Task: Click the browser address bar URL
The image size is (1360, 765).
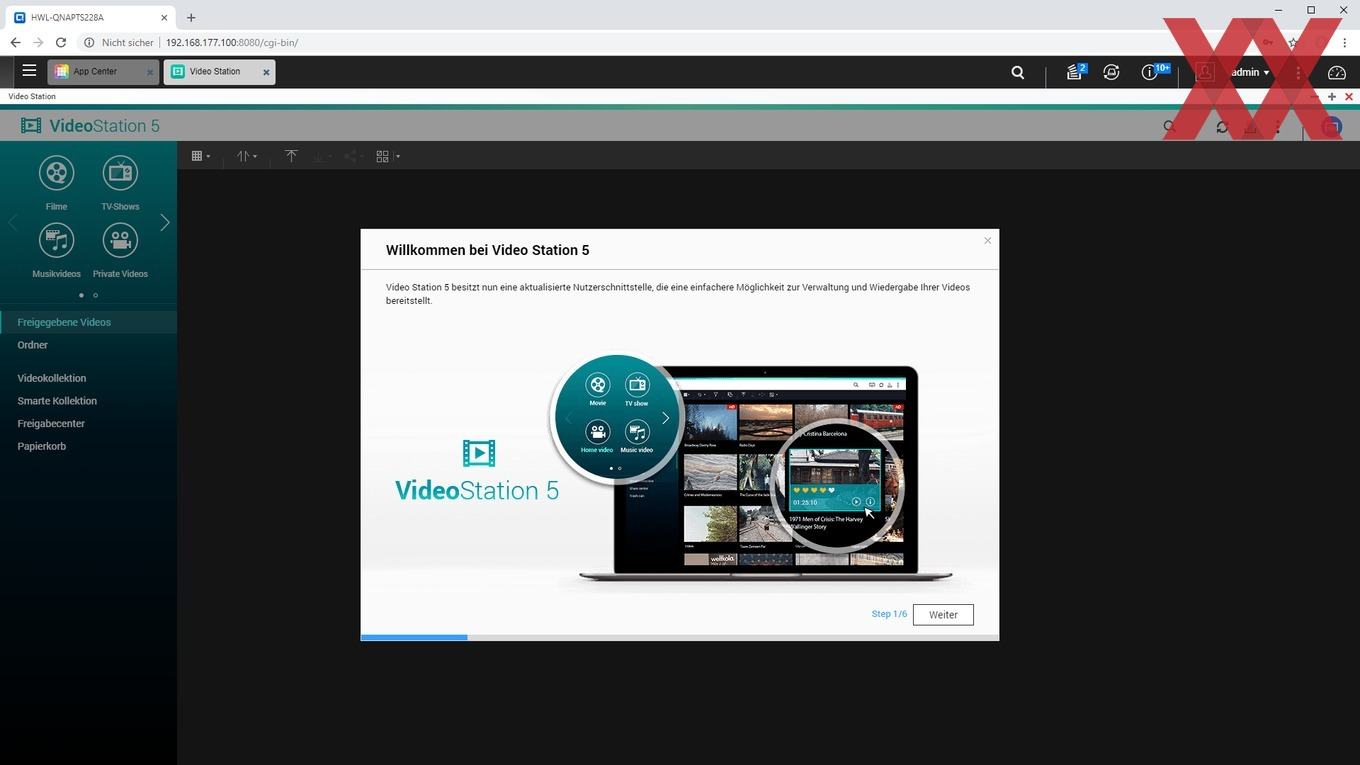Action: pos(232,43)
